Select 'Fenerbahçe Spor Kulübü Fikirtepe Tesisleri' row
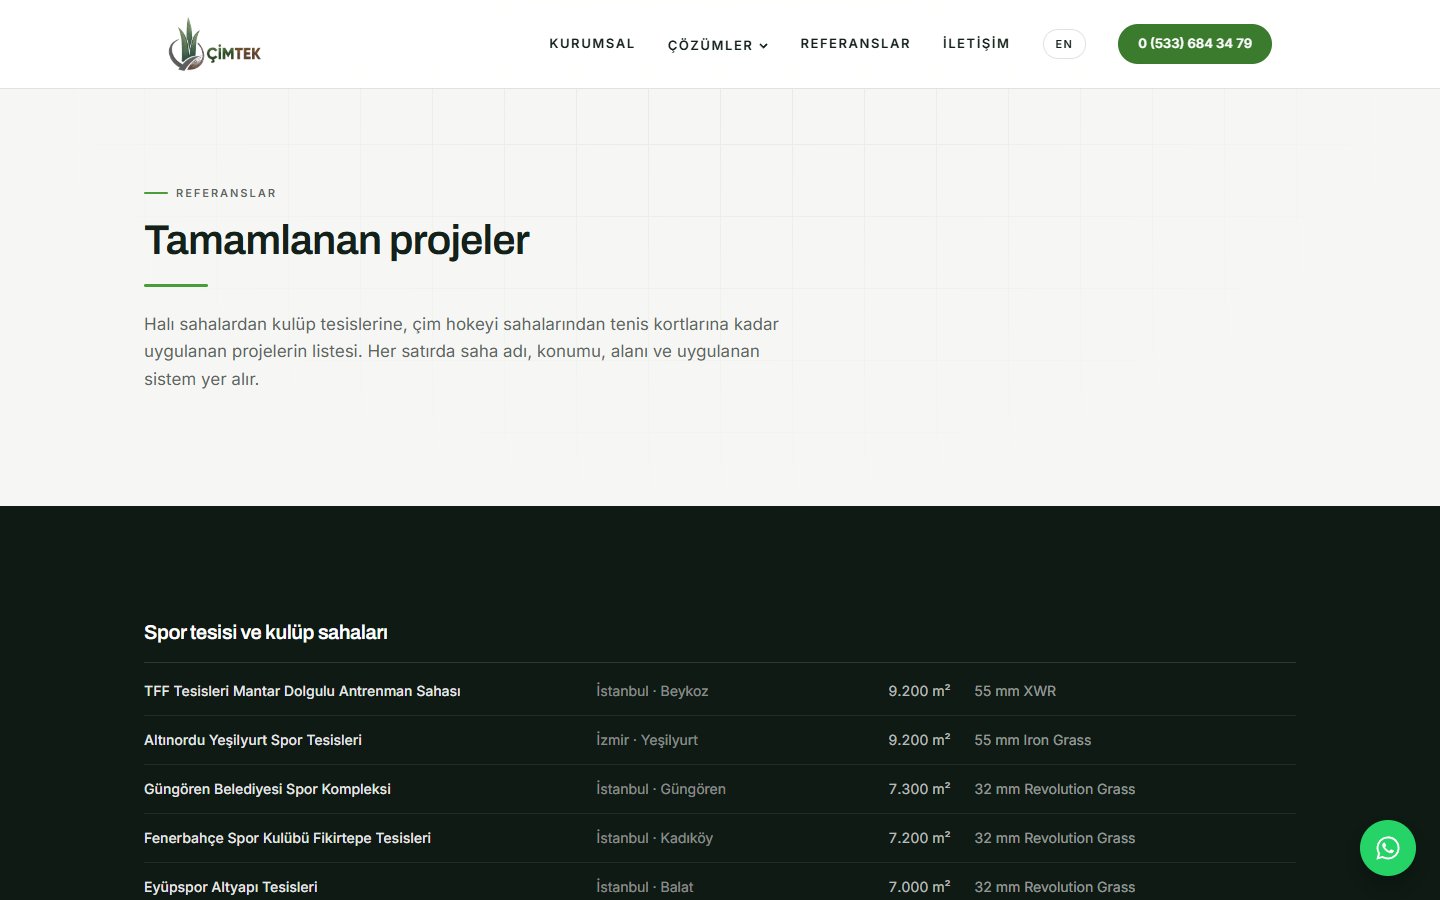Image resolution: width=1440 pixels, height=900 pixels. [720, 838]
